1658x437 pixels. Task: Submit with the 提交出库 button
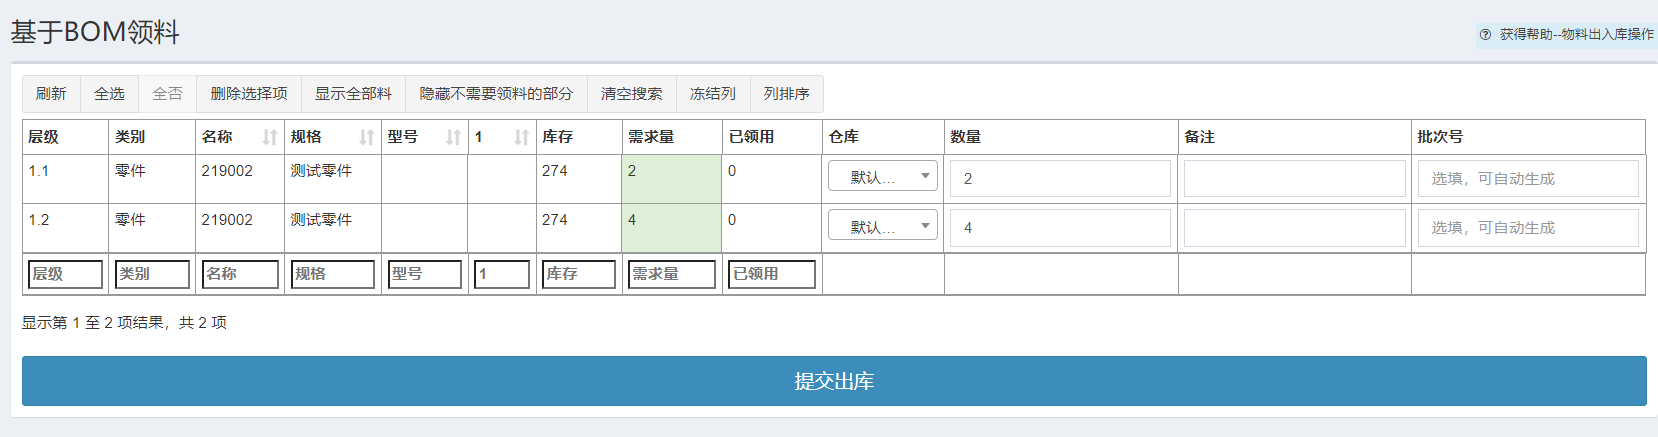[x=834, y=381]
